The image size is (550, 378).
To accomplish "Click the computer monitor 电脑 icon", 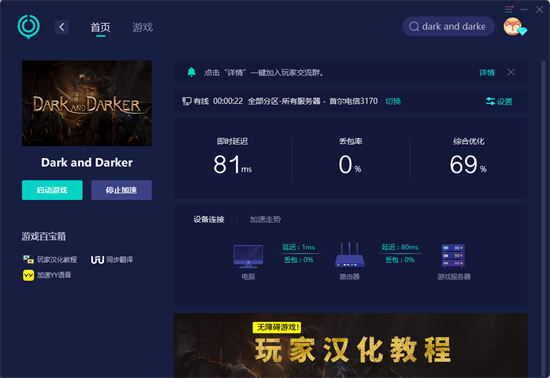I will click(x=248, y=256).
